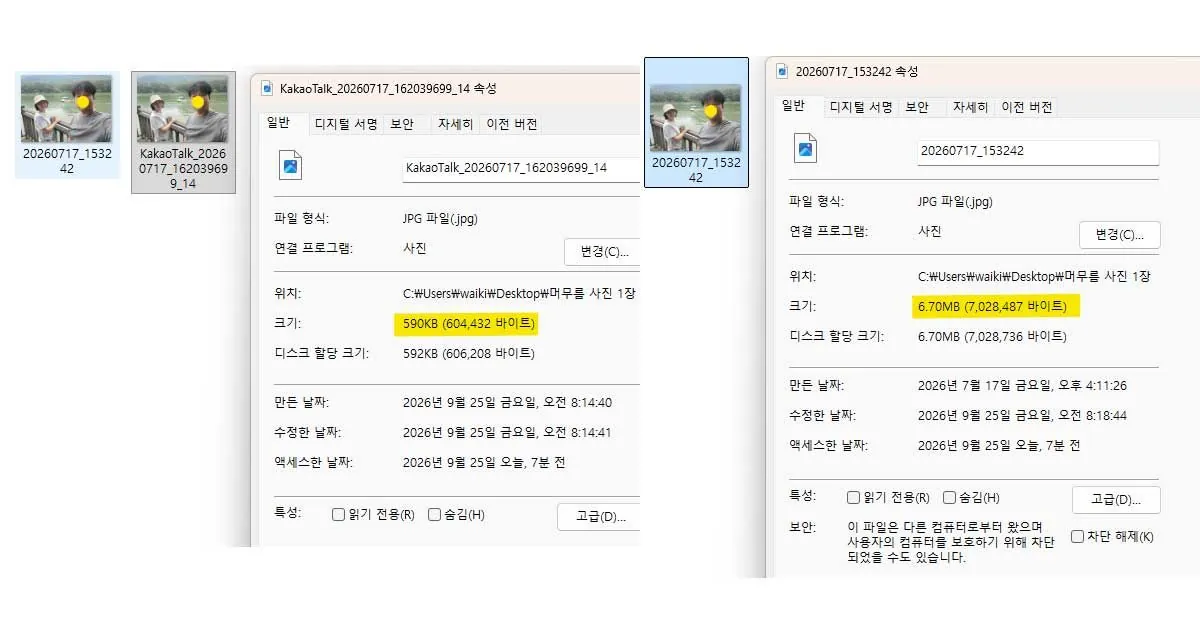Viewport: 1200px width, 630px height.
Task: Click the highlighted size 6.70MB (7,028,487 바이트)
Action: click(x=992, y=306)
